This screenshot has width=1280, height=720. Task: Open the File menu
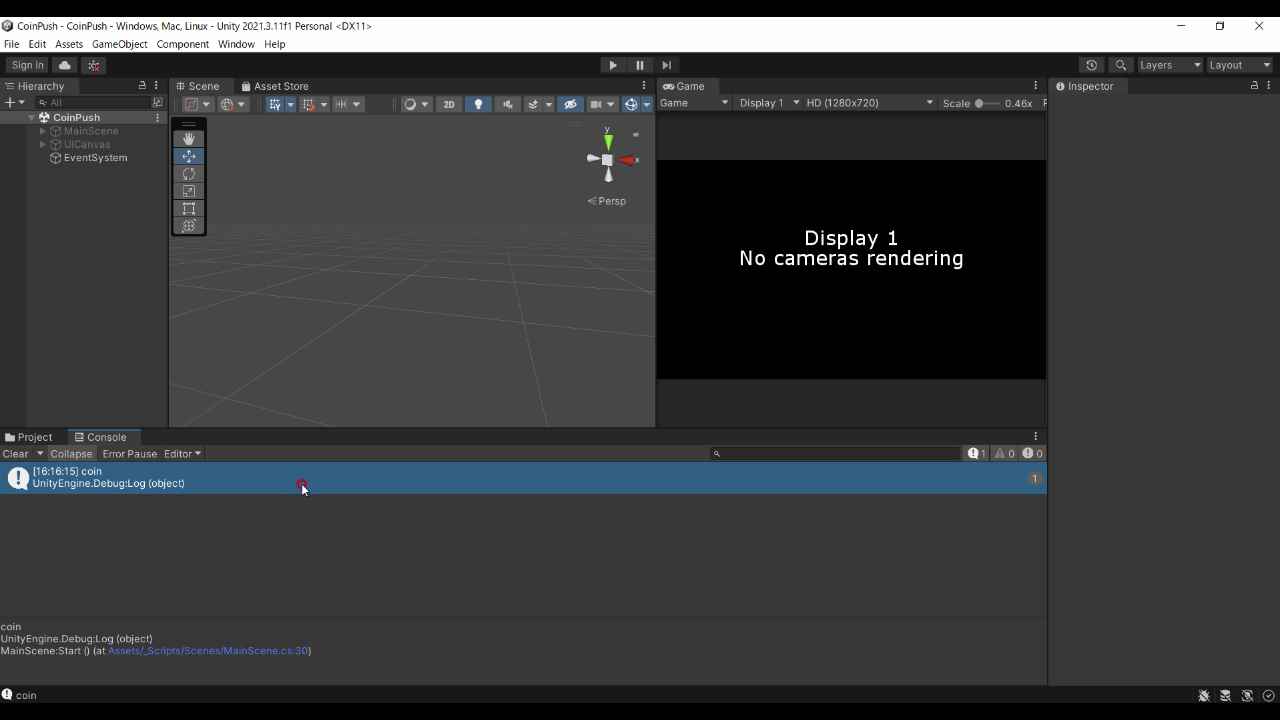coord(12,44)
